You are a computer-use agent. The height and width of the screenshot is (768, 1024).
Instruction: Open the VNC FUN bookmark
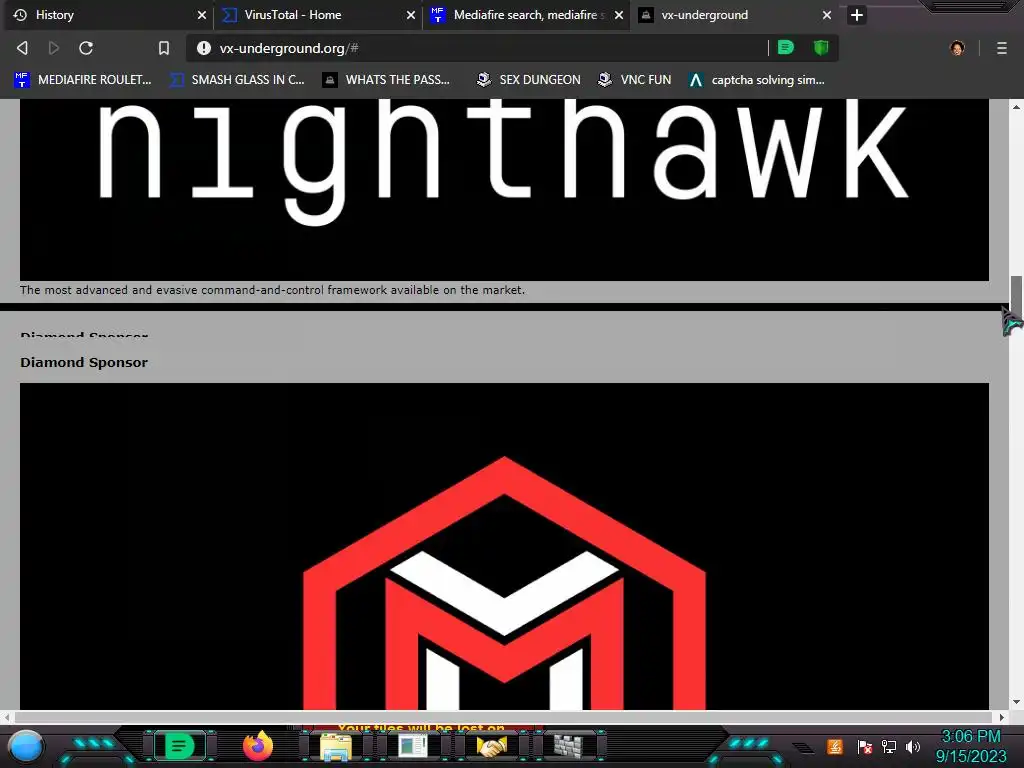click(635, 80)
